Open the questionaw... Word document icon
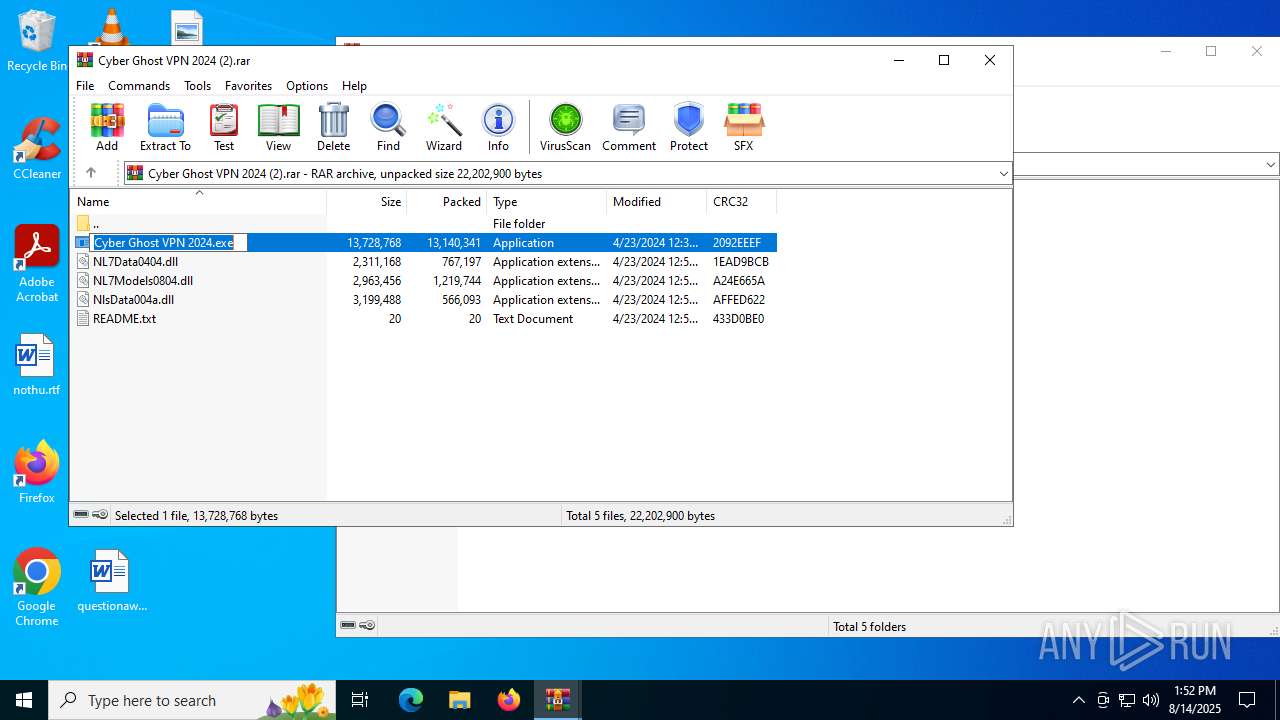Image resolution: width=1280 pixels, height=720 pixels. click(x=111, y=580)
